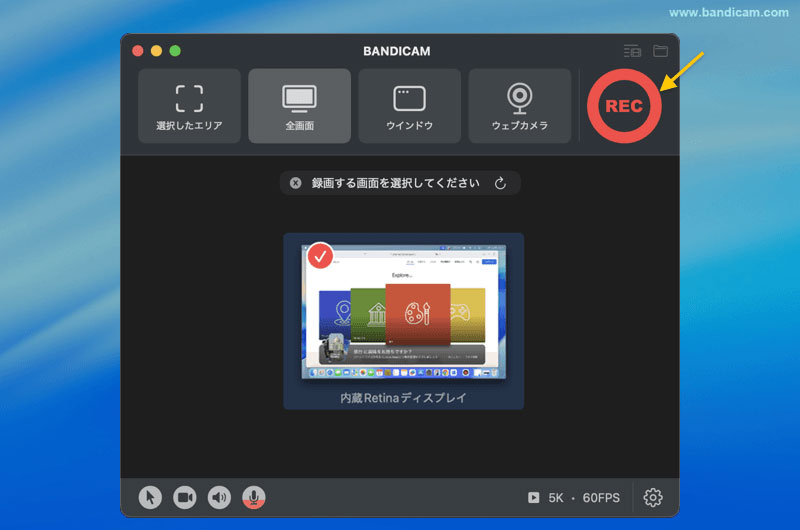Dismiss the 録画する画面を選択してください message
This screenshot has height=530, width=800.
point(295,183)
